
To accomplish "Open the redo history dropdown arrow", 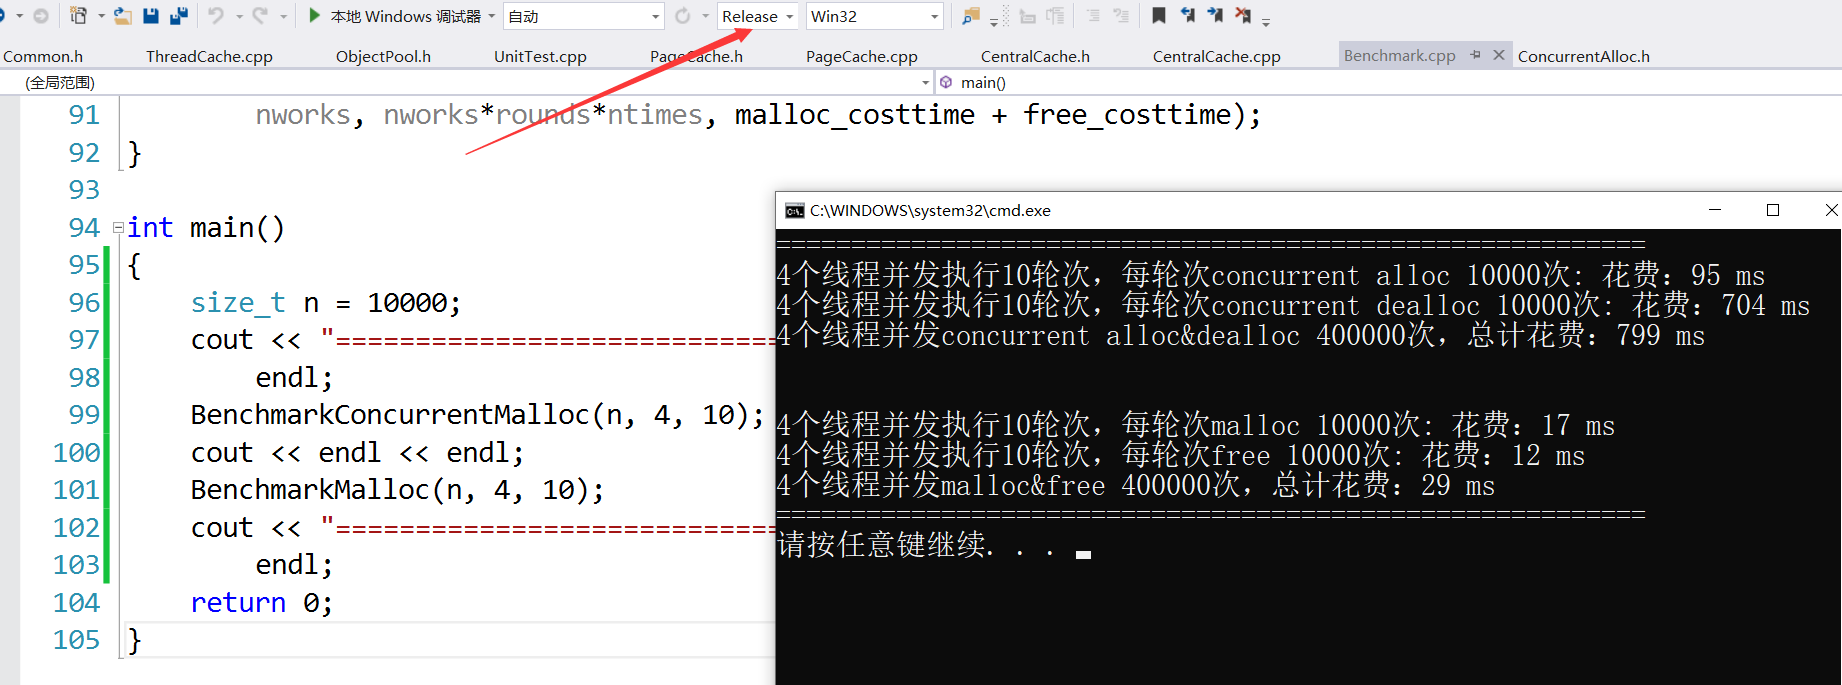I will point(283,16).
